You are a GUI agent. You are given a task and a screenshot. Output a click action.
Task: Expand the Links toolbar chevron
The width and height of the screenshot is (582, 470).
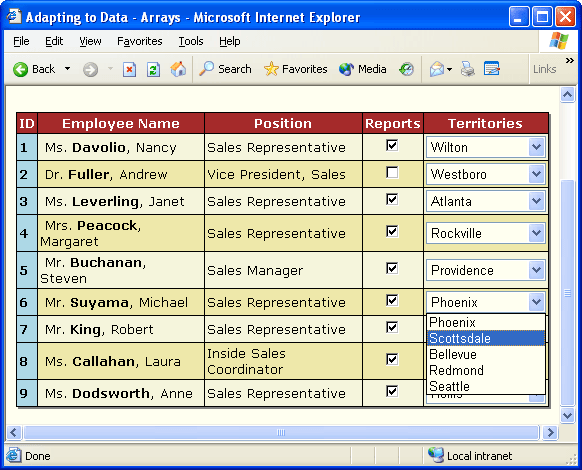pyautogui.click(x=570, y=61)
